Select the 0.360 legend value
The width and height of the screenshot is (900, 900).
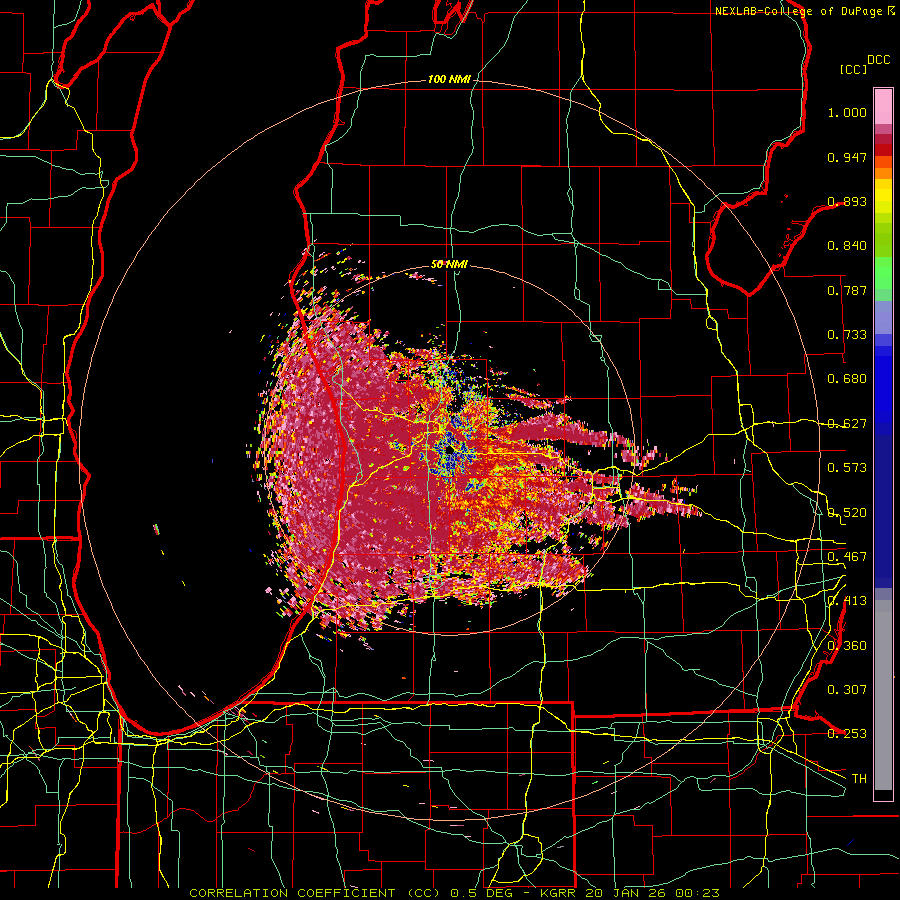tap(847, 646)
